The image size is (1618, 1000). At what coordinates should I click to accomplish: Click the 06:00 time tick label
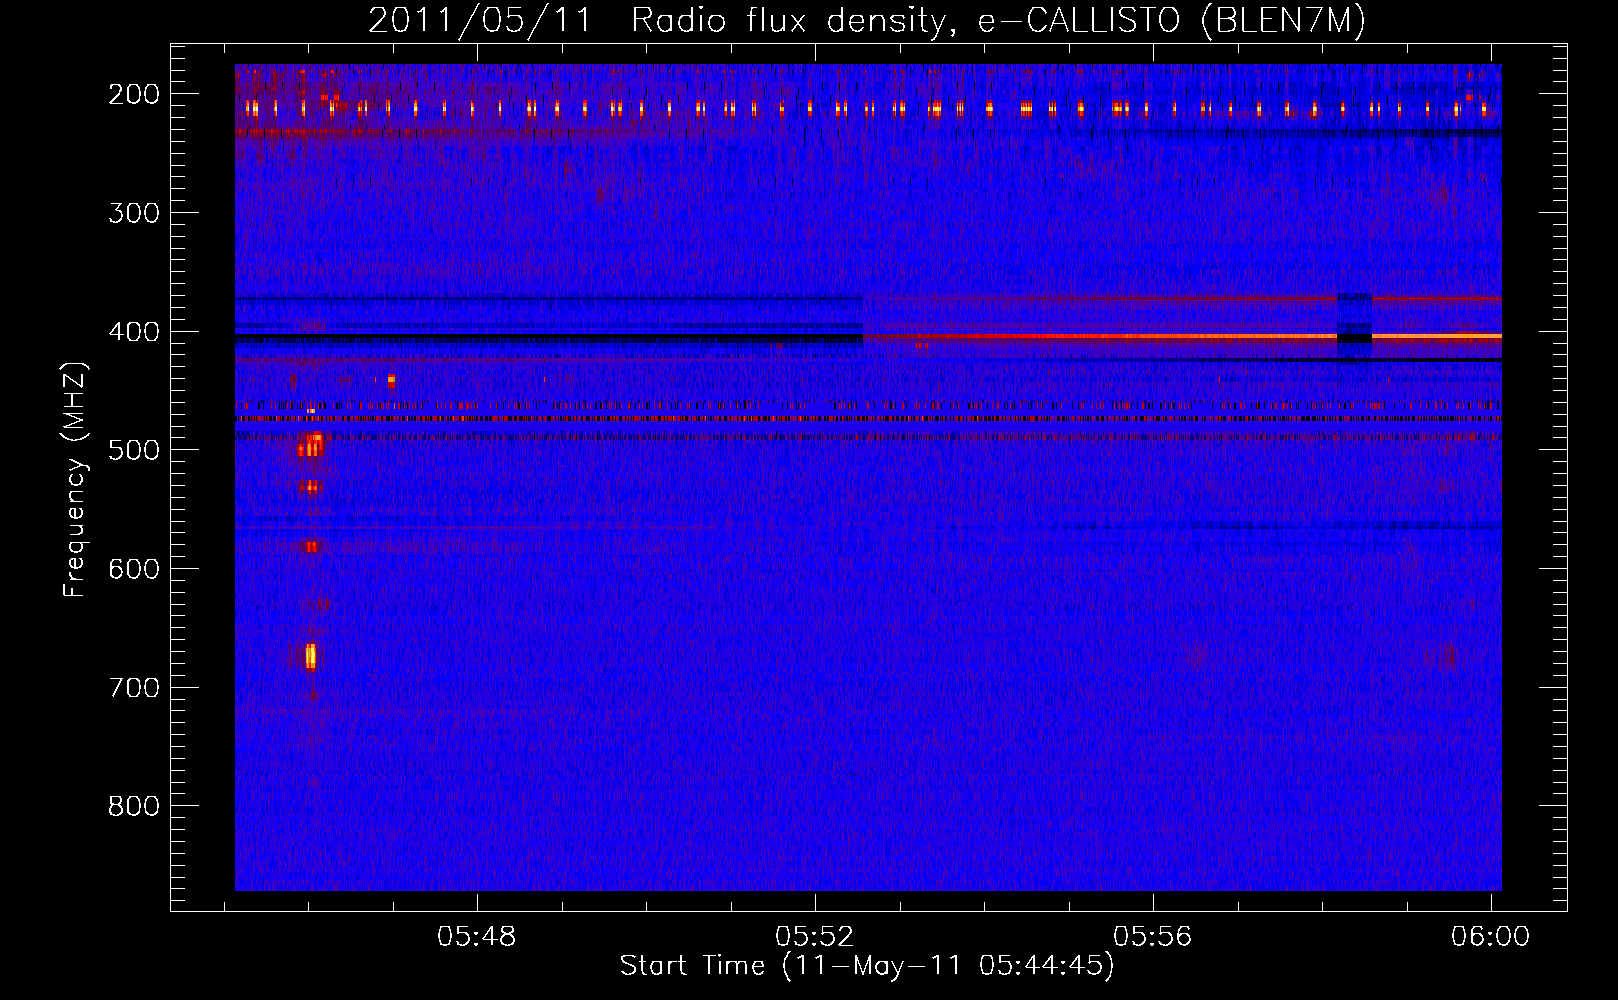click(1491, 936)
